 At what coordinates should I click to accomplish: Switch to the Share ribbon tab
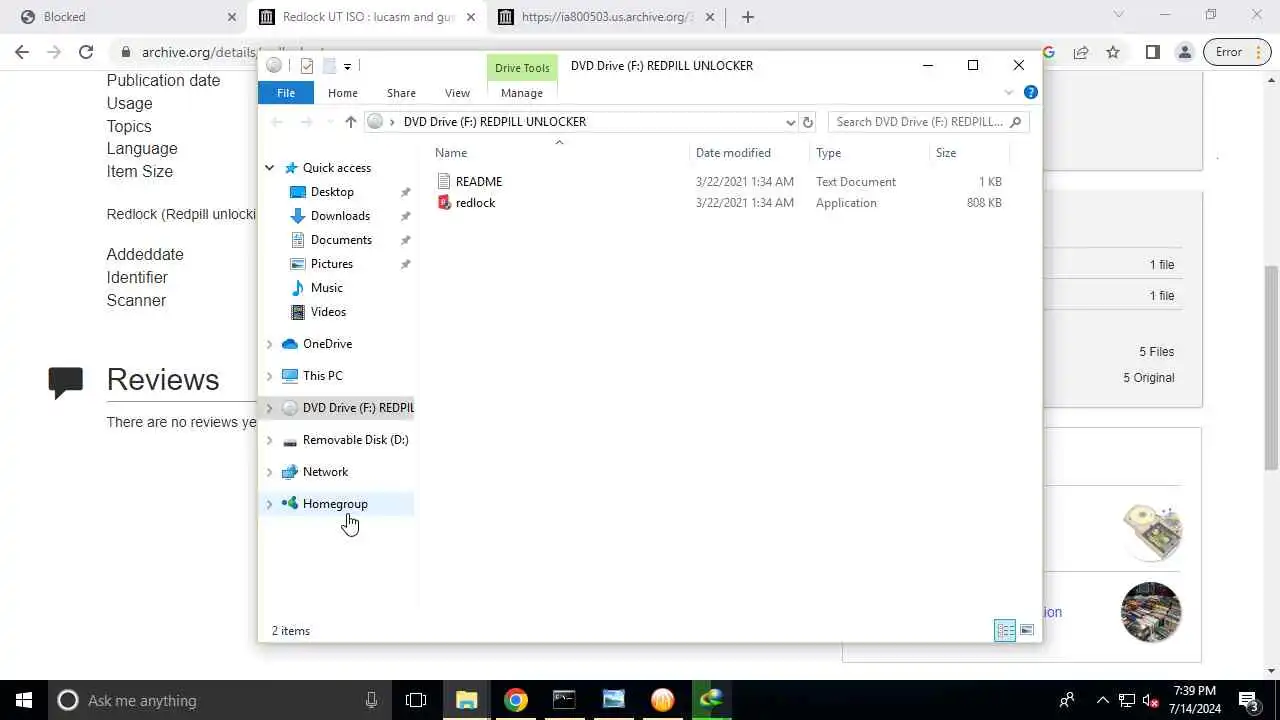coord(401,93)
